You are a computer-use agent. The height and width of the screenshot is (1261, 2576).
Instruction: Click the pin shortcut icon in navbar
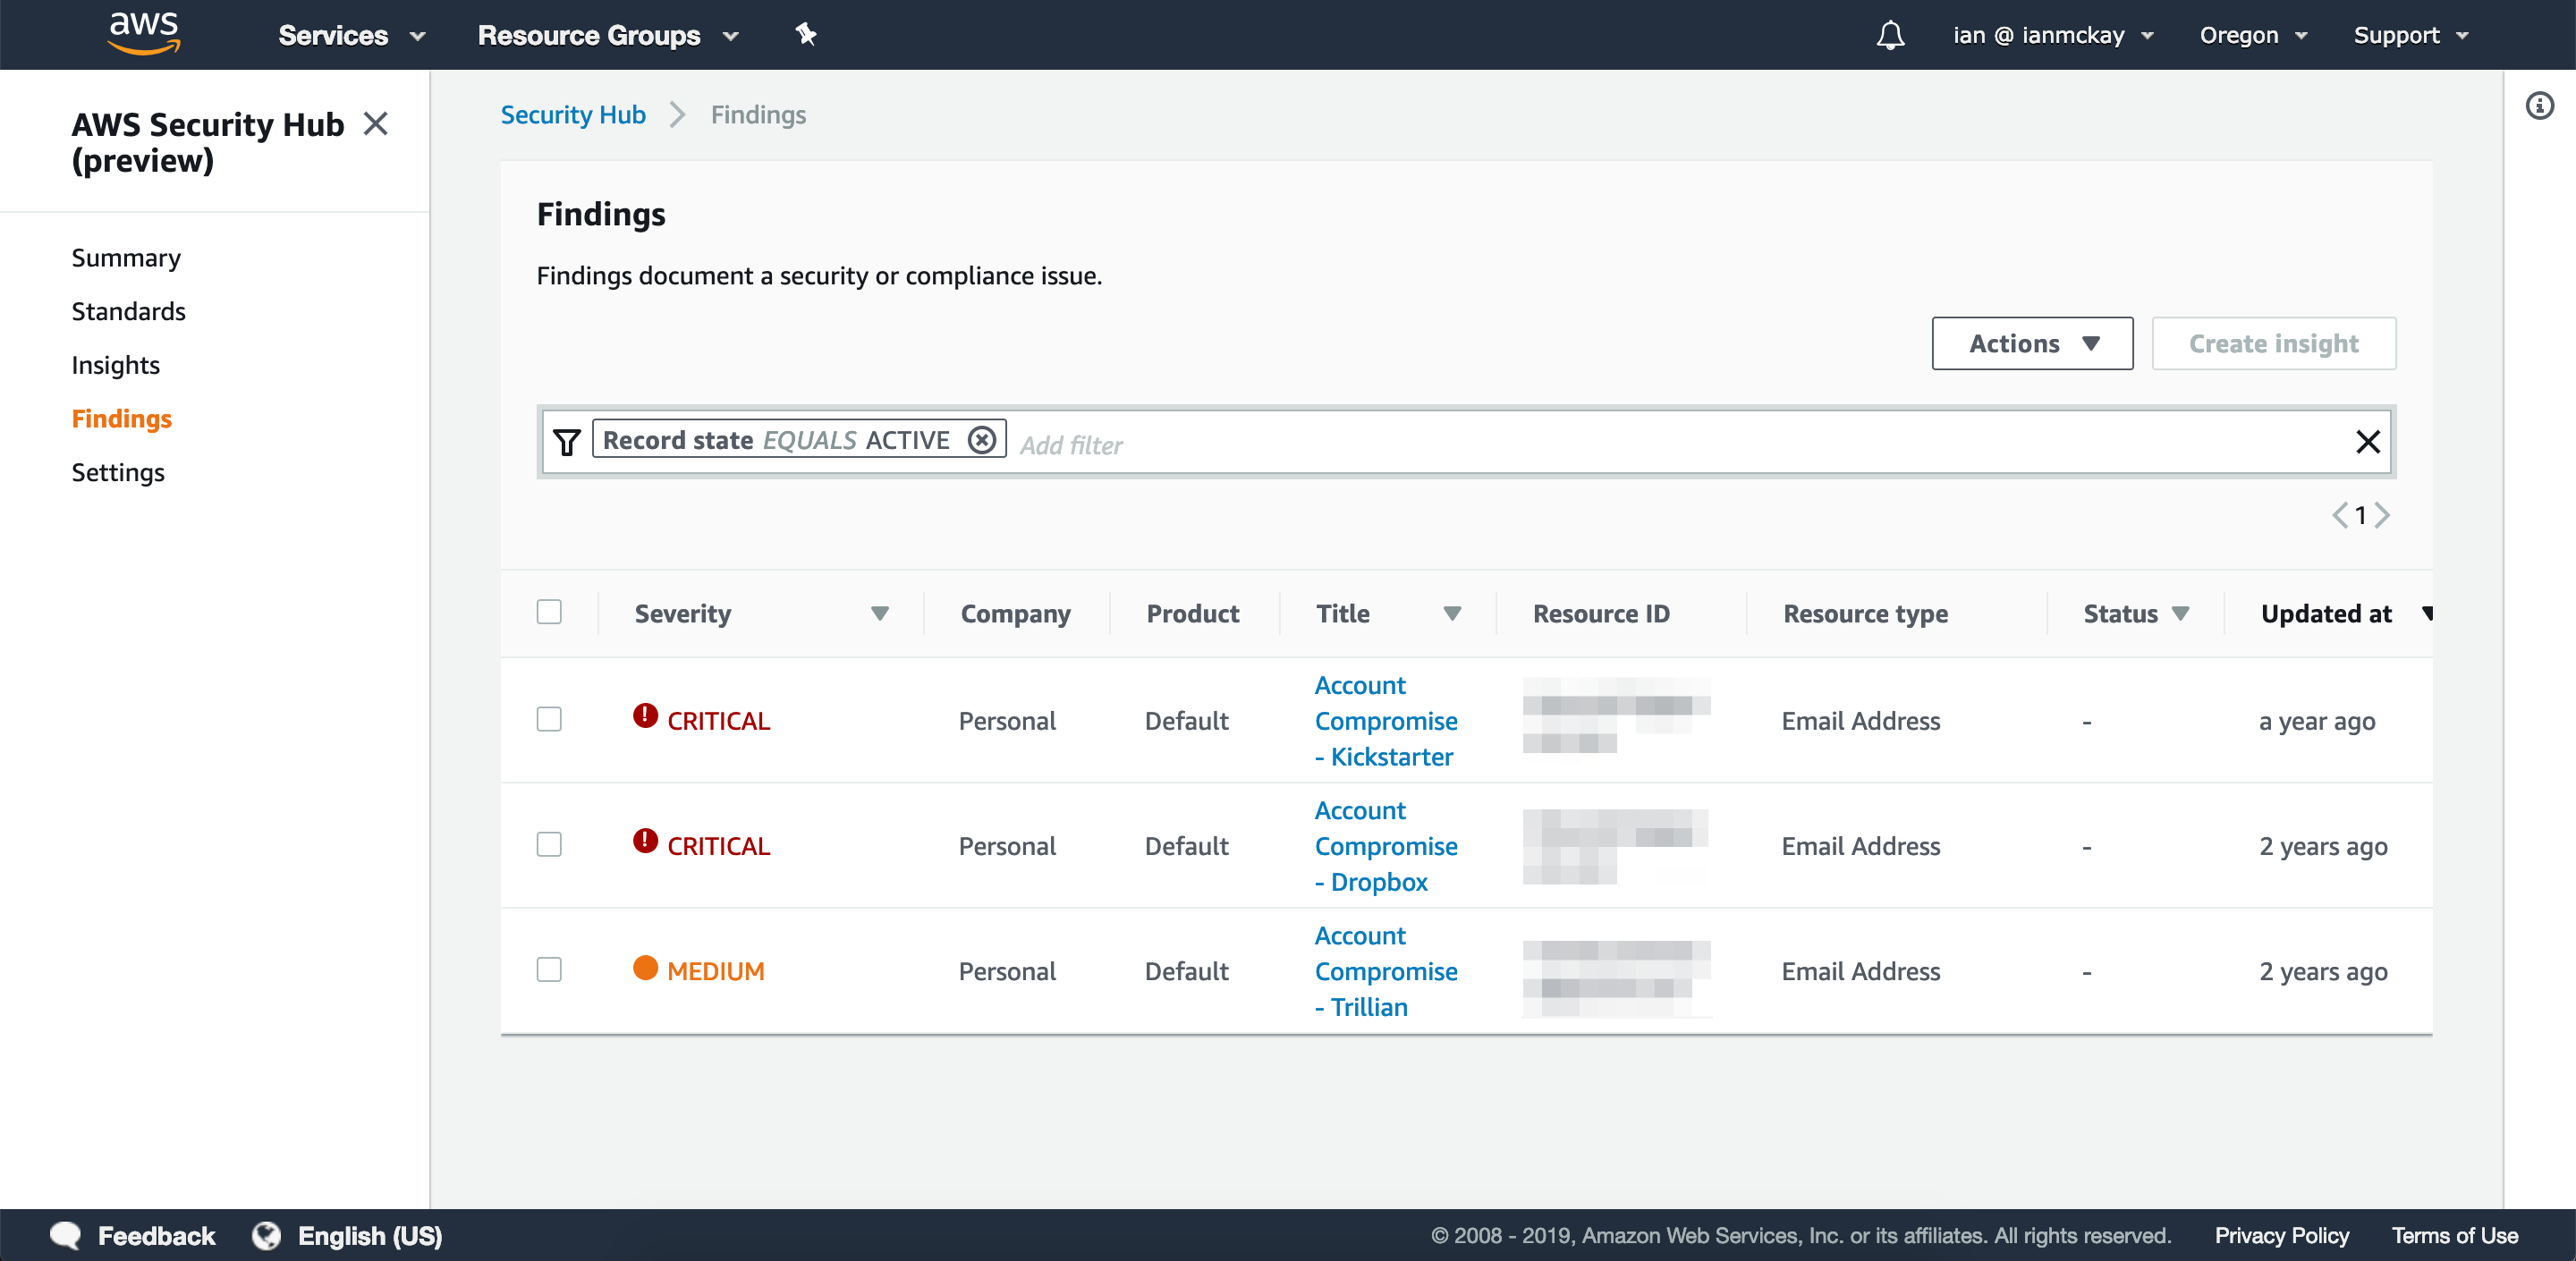(805, 35)
